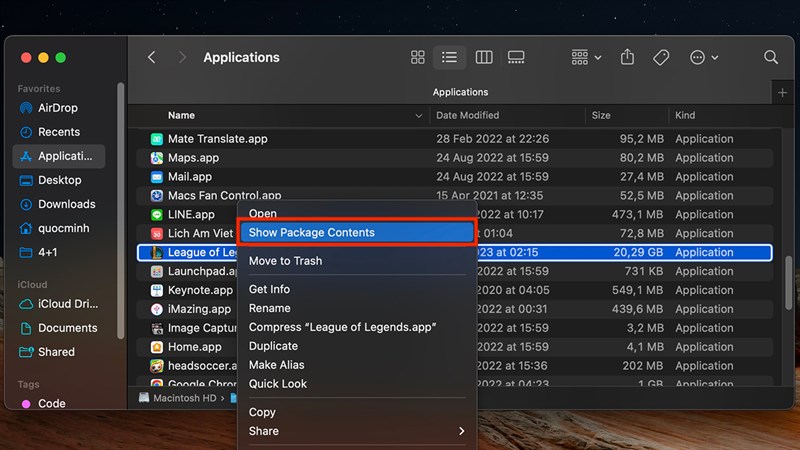
Task: Add a new tab with plus button
Action: (x=782, y=93)
